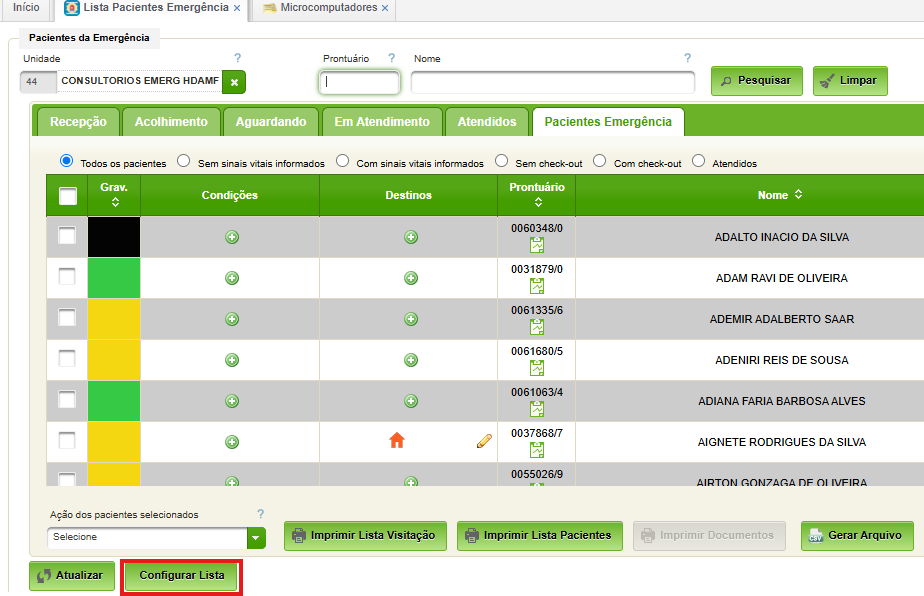Select Atendidos radio filter
924x596 pixels.
coord(698,160)
